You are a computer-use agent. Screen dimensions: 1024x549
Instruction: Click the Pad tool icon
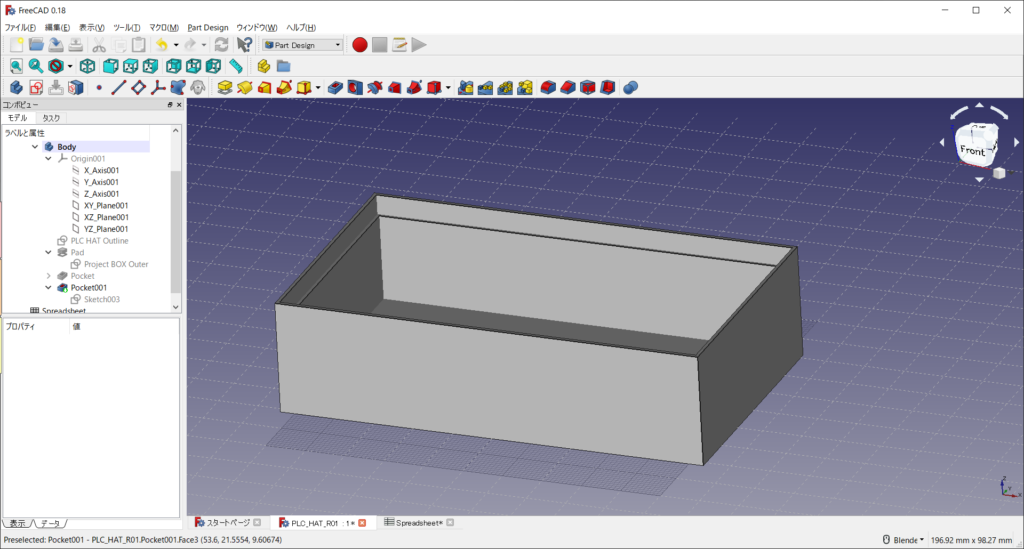pos(226,88)
